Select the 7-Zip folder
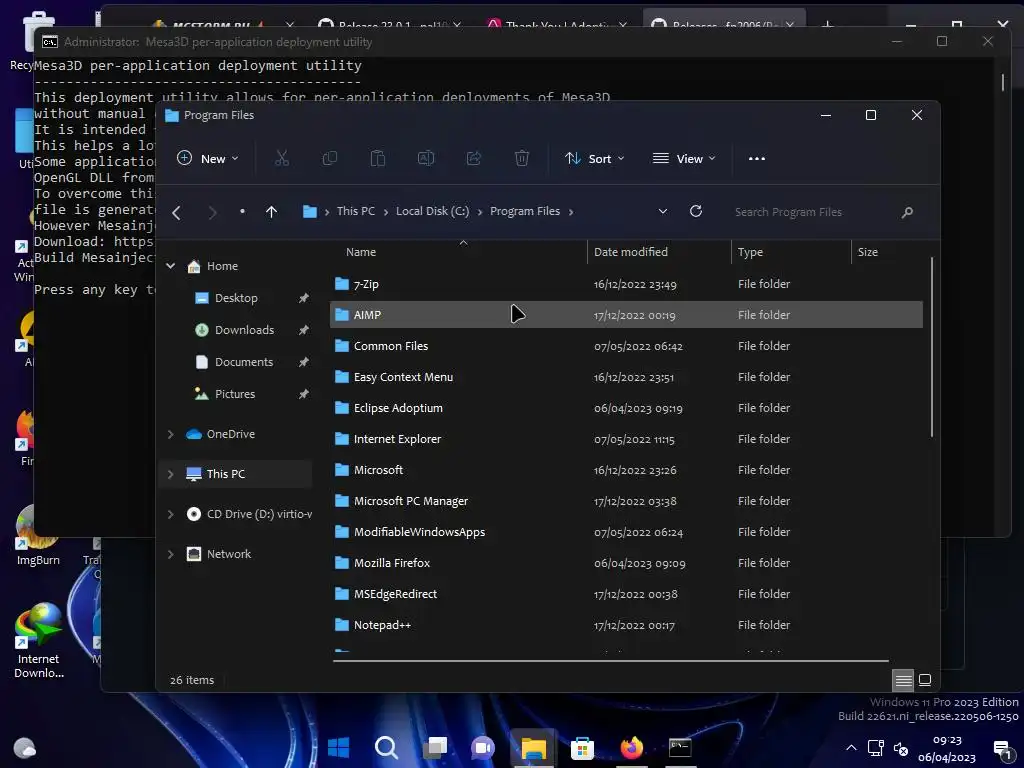This screenshot has height=768, width=1024. coord(626,284)
